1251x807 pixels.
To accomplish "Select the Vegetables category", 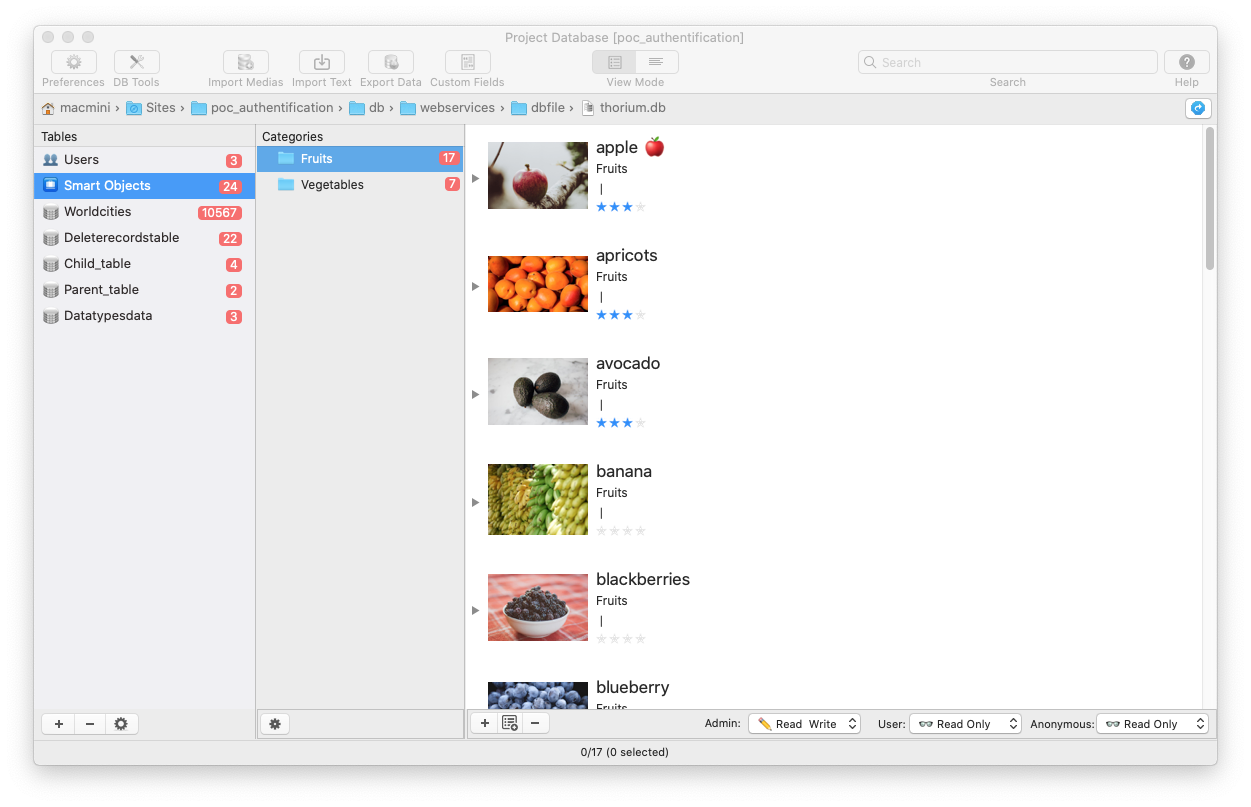I will (x=332, y=185).
